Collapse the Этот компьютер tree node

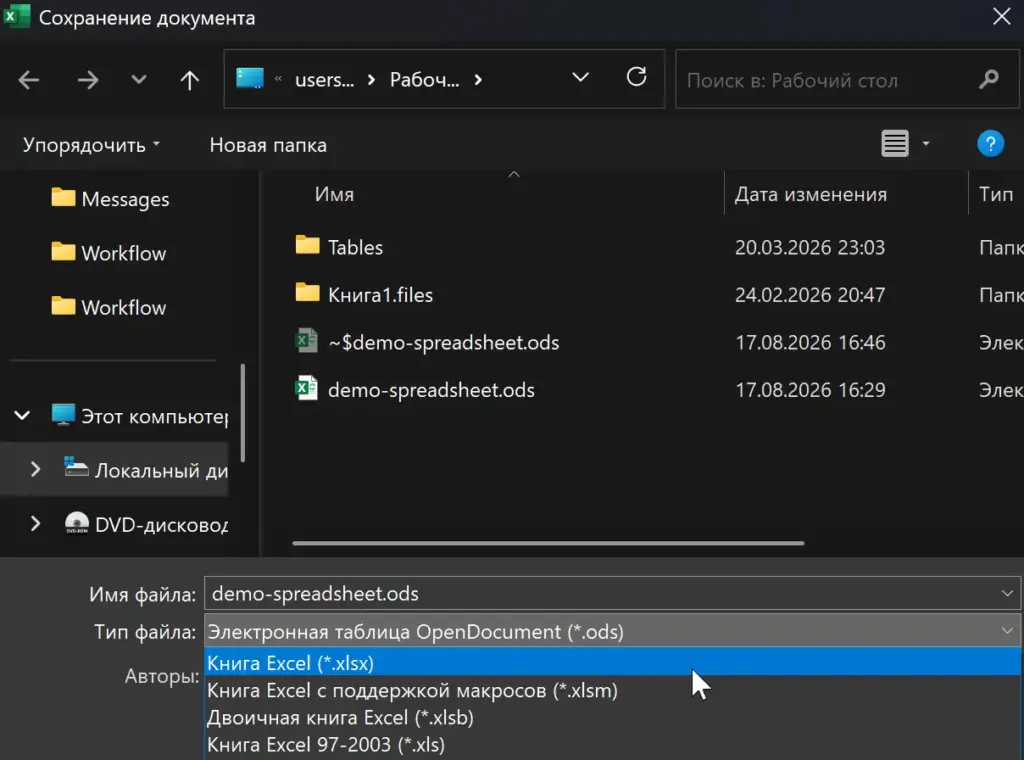pyautogui.click(x=22, y=415)
